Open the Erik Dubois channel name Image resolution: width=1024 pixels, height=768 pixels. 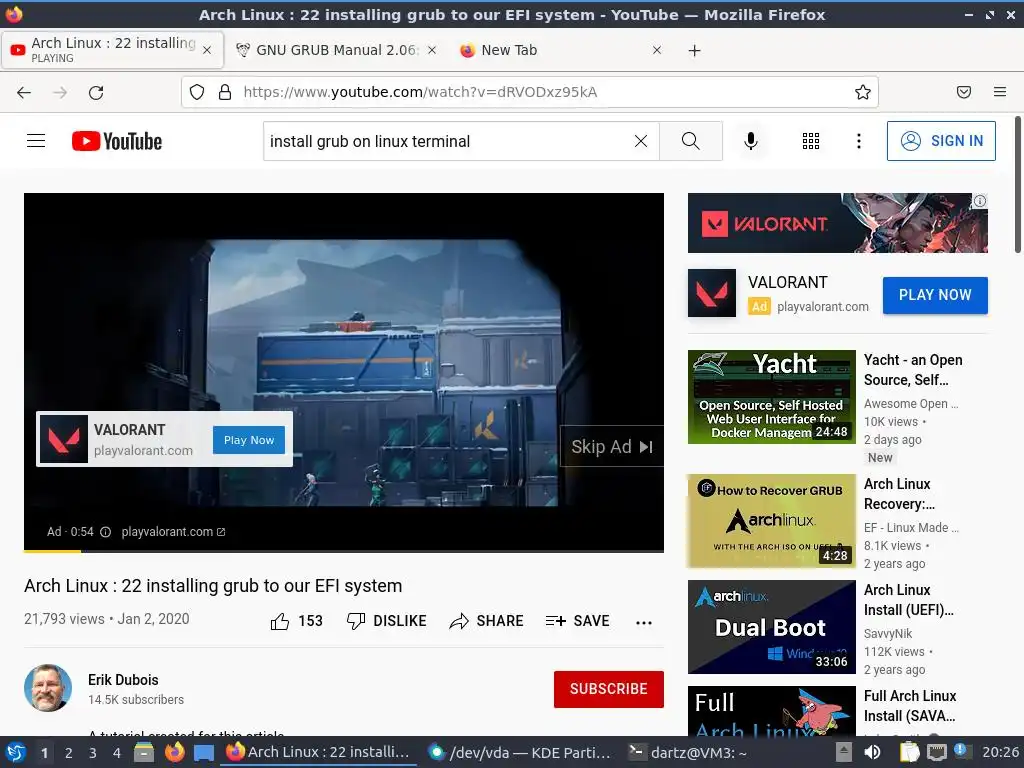(123, 680)
